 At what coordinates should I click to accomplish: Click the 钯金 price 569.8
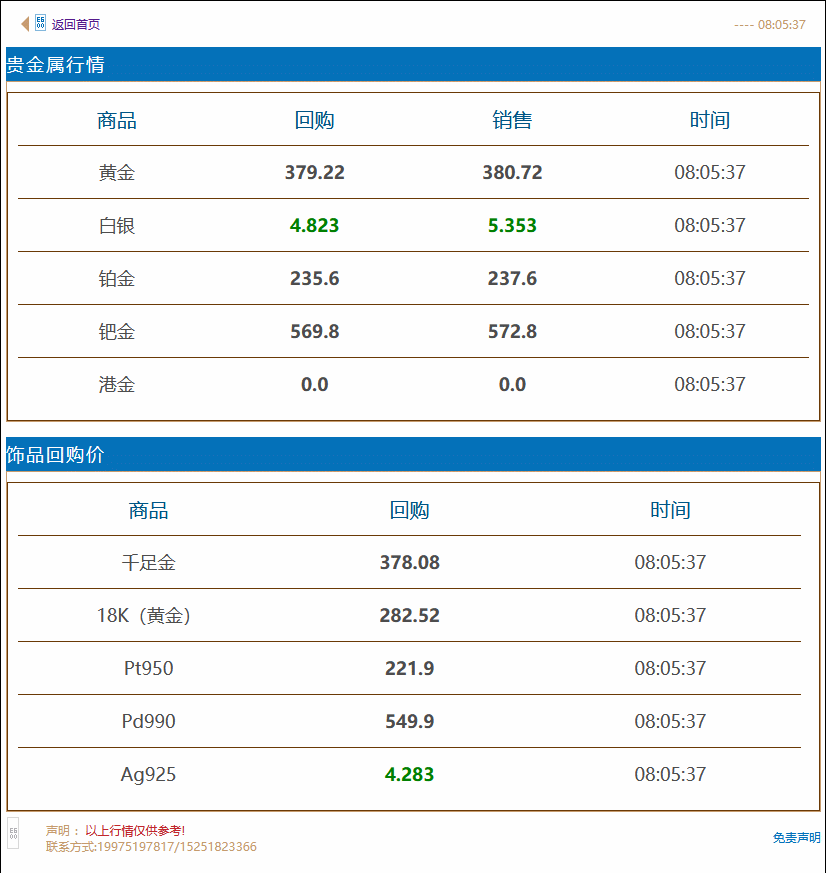315,331
